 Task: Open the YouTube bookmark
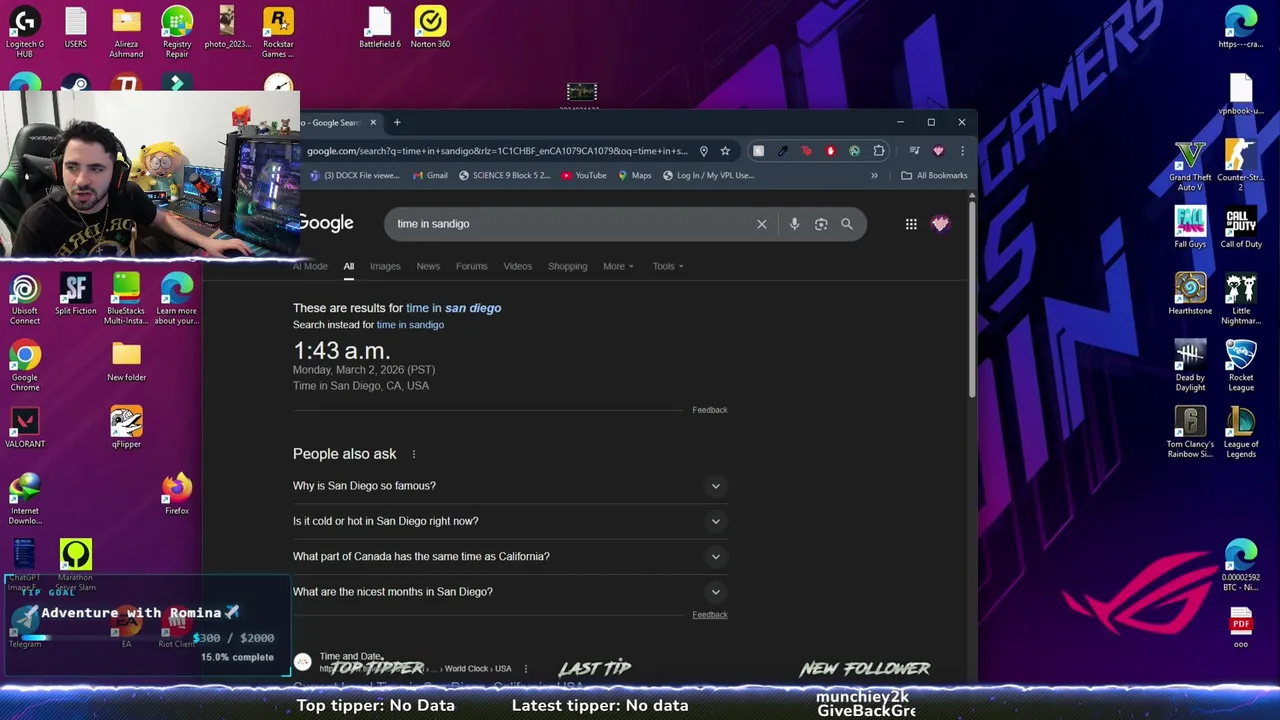pyautogui.click(x=583, y=176)
